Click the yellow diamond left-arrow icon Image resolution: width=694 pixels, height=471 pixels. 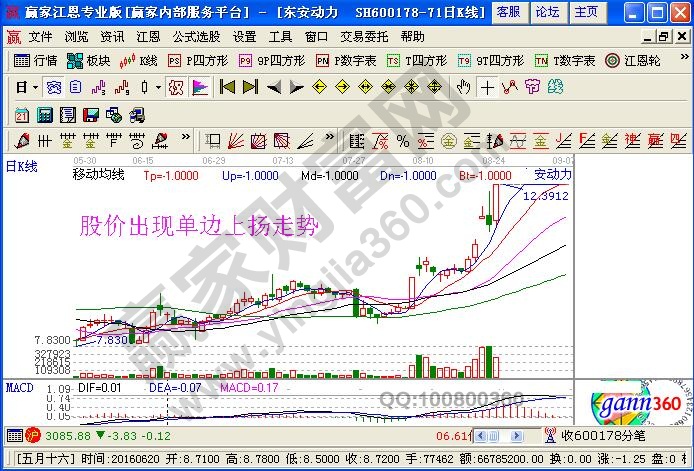click(319, 87)
